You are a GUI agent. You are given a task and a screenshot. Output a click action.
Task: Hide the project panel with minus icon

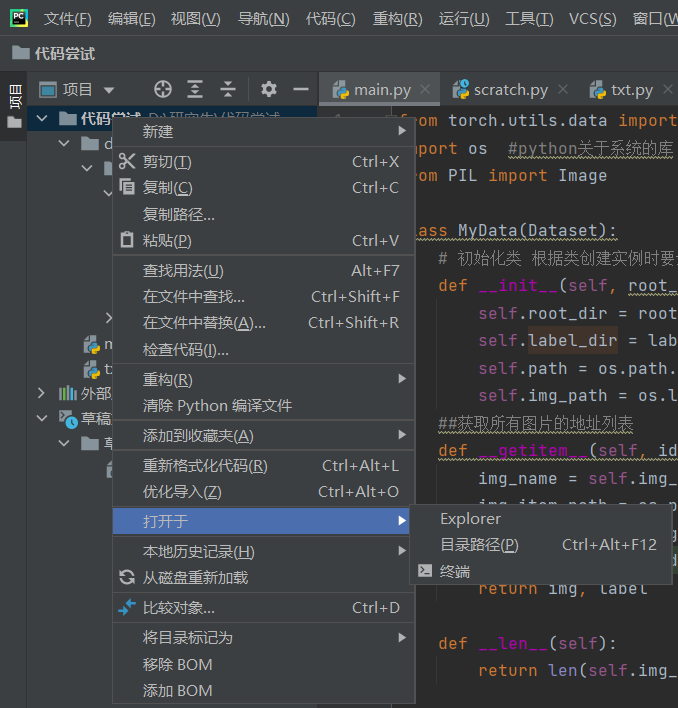(x=301, y=89)
